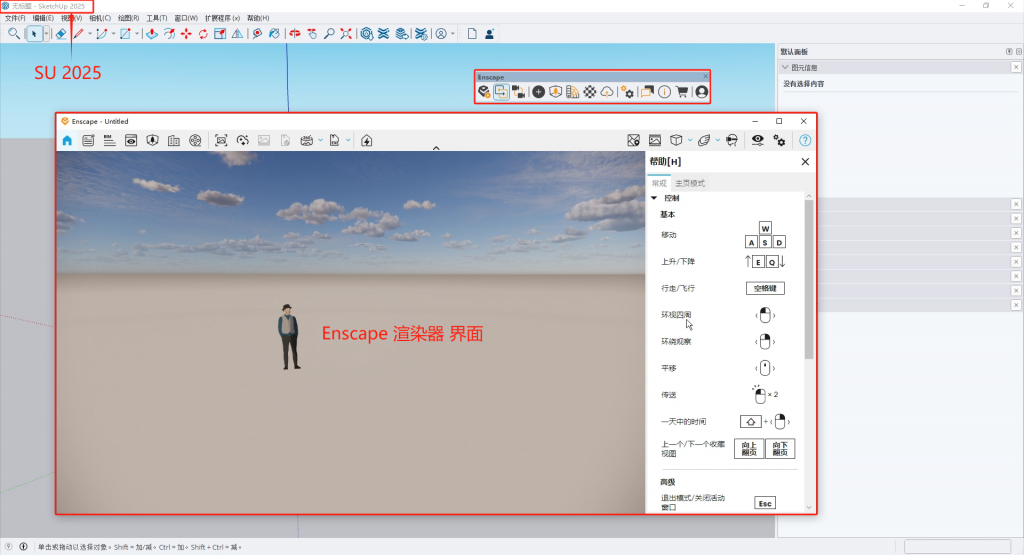This screenshot has height=555, width=1024.
Task: Open the 工具(T) menu
Action: pos(157,18)
